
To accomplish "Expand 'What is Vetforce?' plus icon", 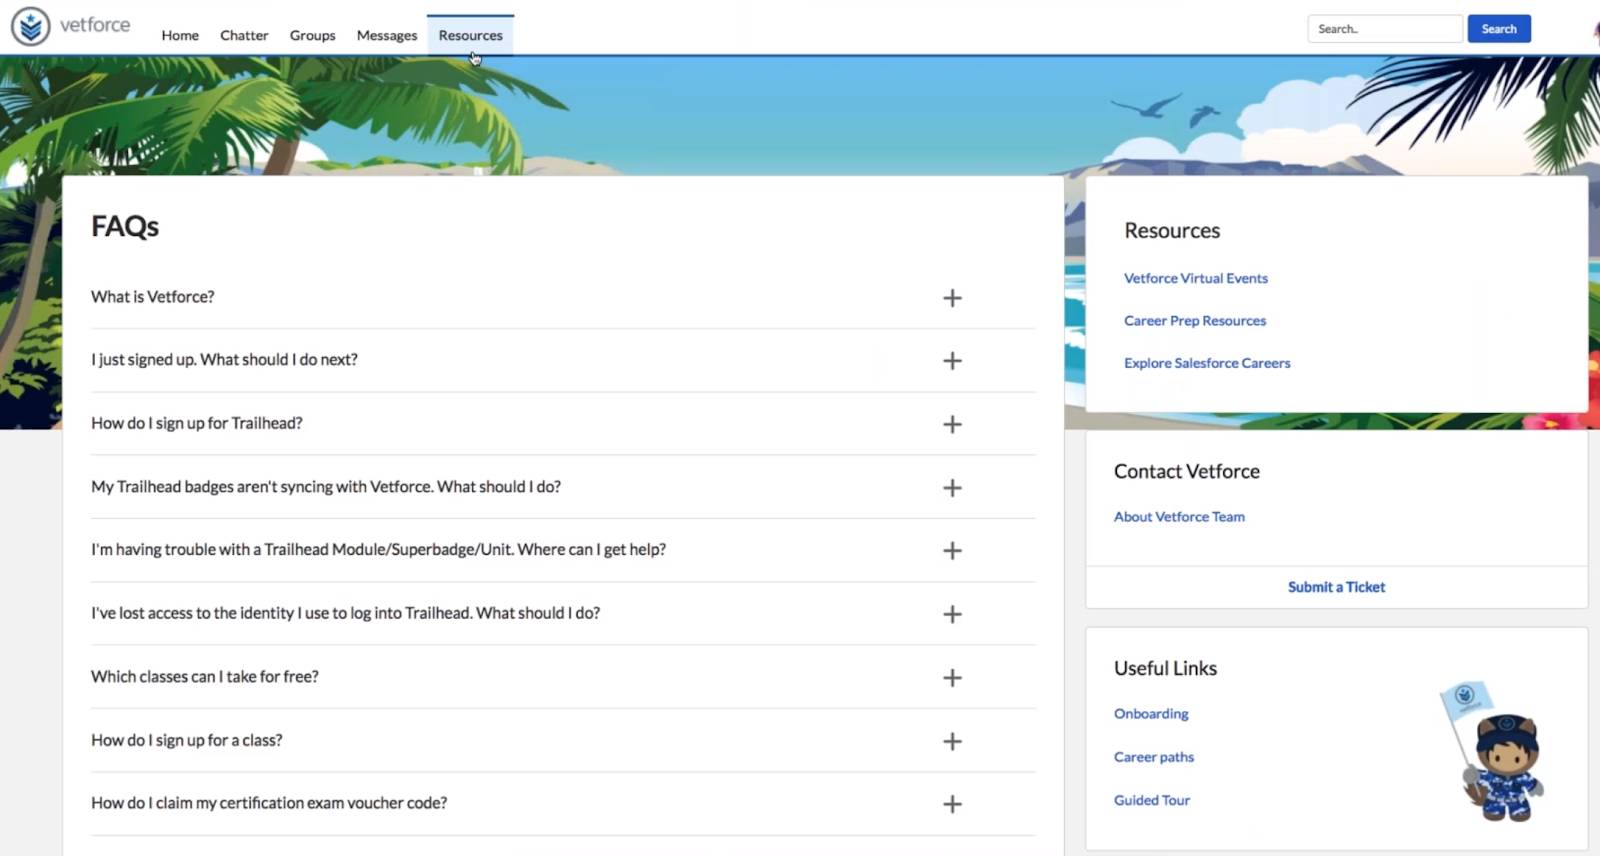I will pyautogui.click(x=952, y=298).
